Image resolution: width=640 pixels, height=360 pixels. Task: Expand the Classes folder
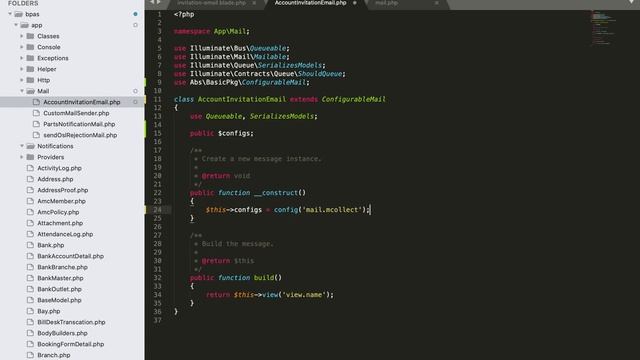point(22,36)
